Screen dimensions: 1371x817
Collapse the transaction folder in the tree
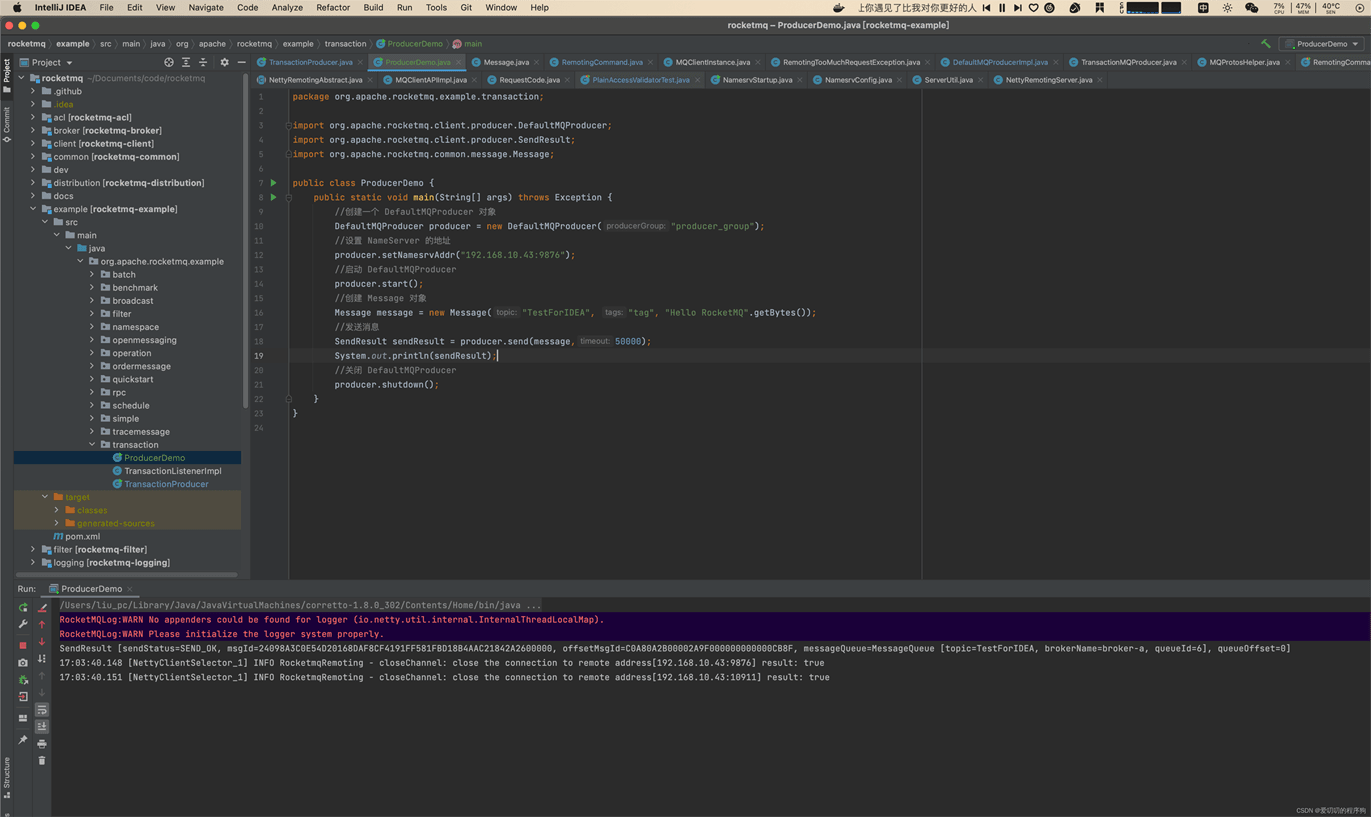click(92, 445)
